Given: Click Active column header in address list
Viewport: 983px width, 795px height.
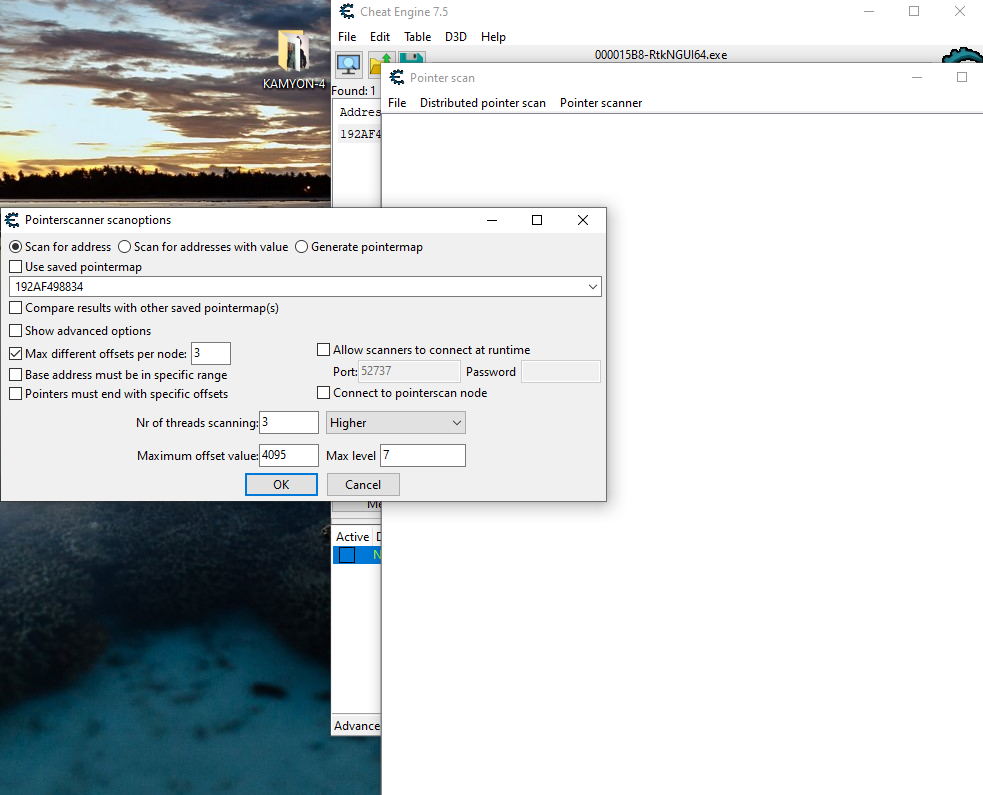Looking at the screenshot, I should click(x=352, y=537).
